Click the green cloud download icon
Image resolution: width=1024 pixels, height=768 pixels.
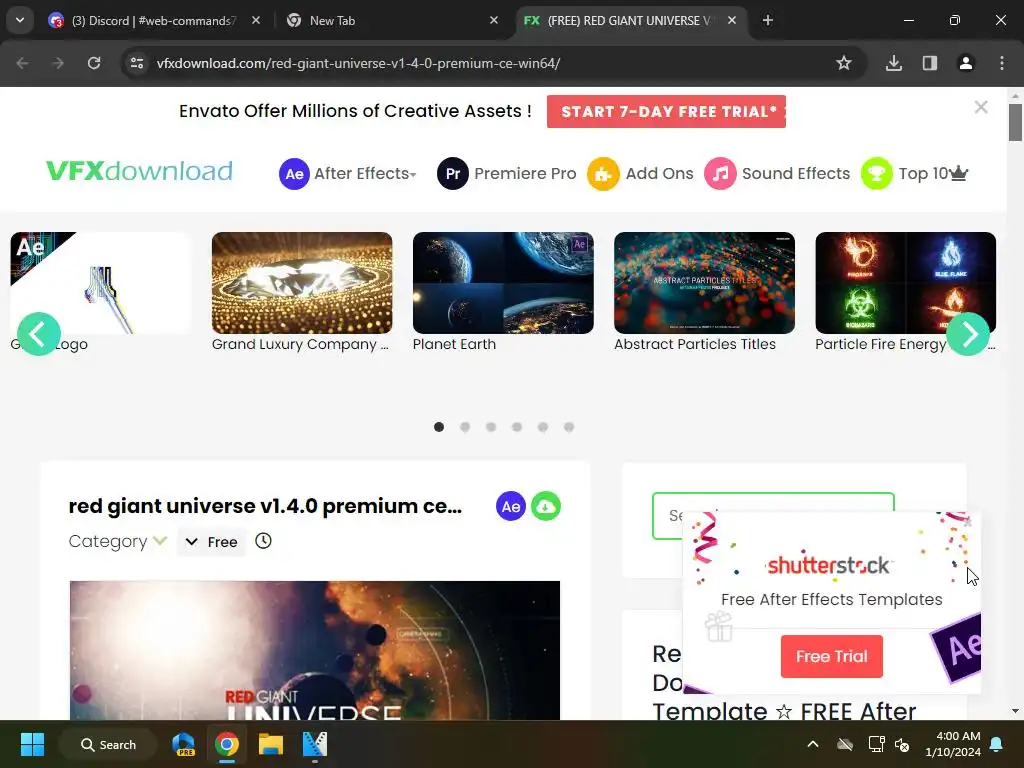(x=546, y=506)
